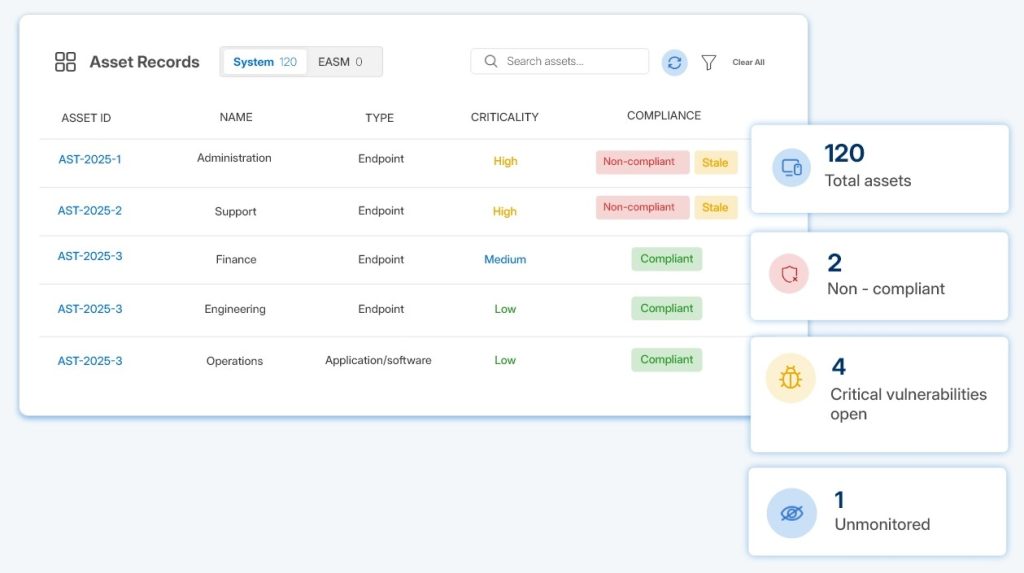Sort by NAME column header

[236, 118]
